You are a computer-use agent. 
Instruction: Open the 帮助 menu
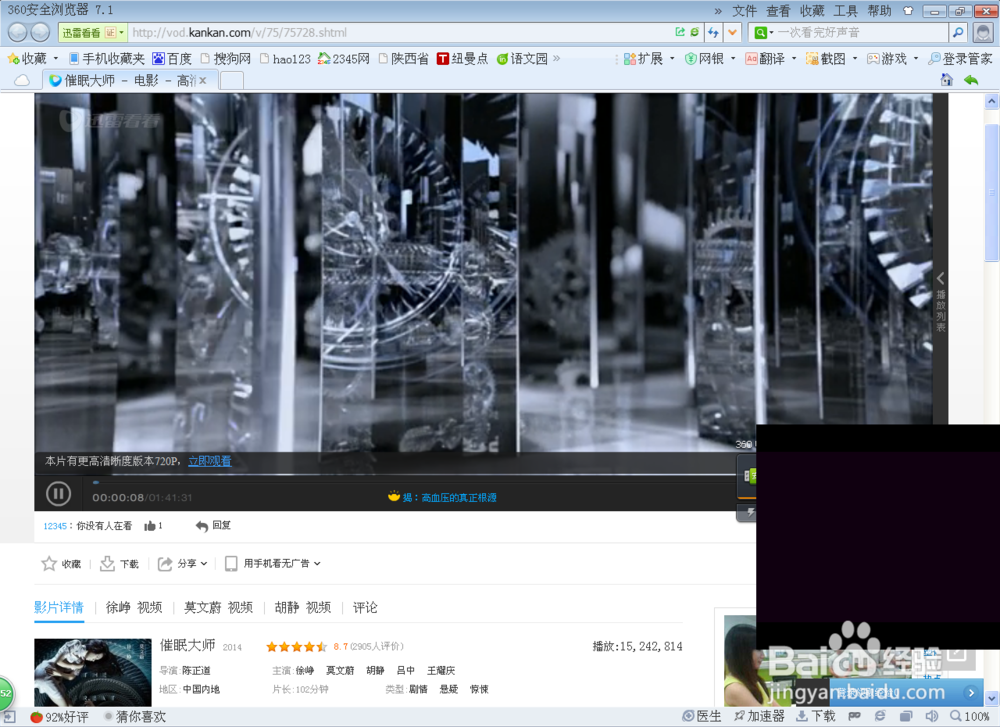coord(879,11)
